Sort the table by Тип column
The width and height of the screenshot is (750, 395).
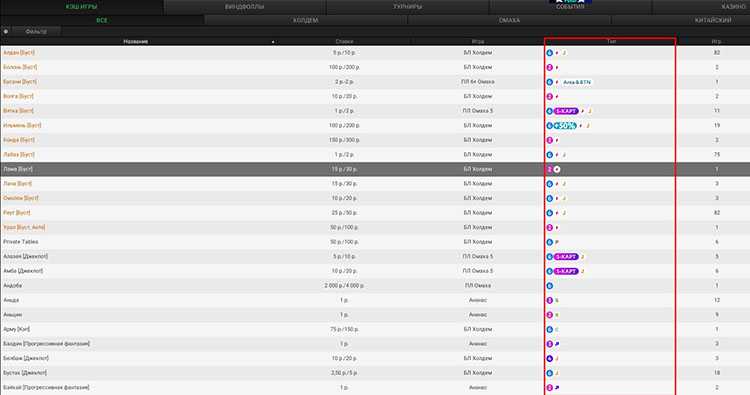(611, 42)
